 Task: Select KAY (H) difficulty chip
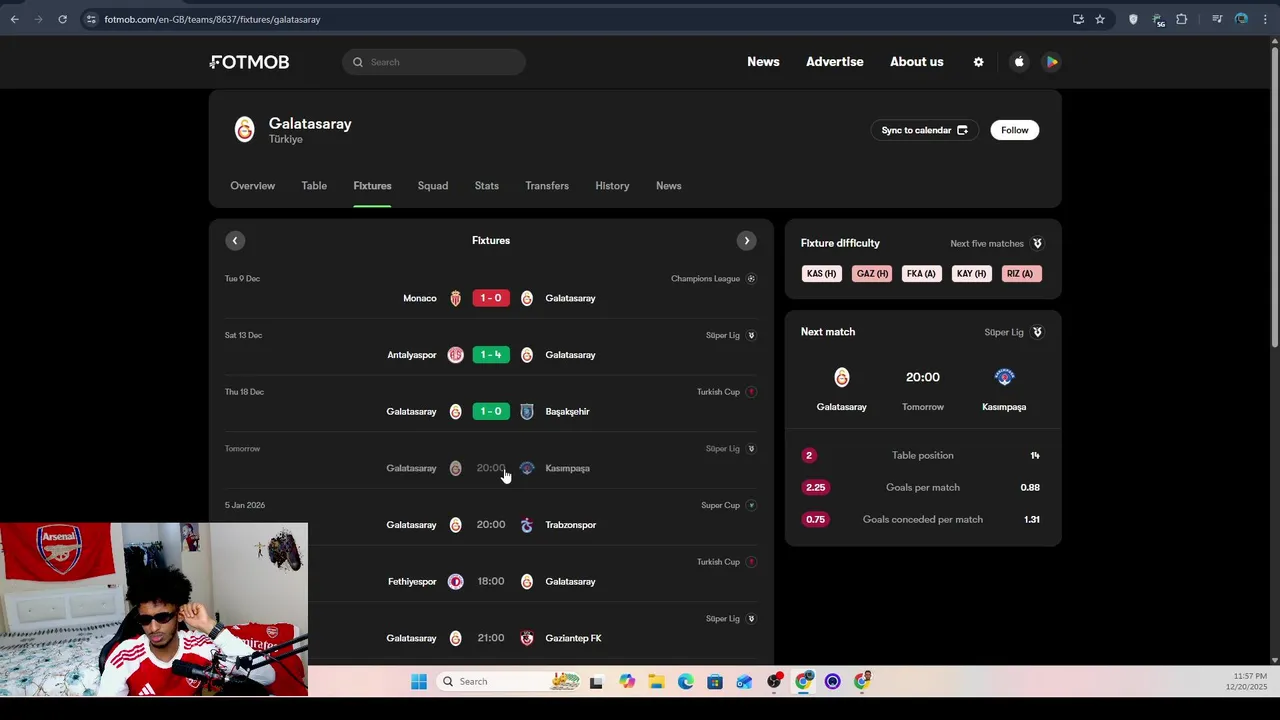(x=971, y=274)
